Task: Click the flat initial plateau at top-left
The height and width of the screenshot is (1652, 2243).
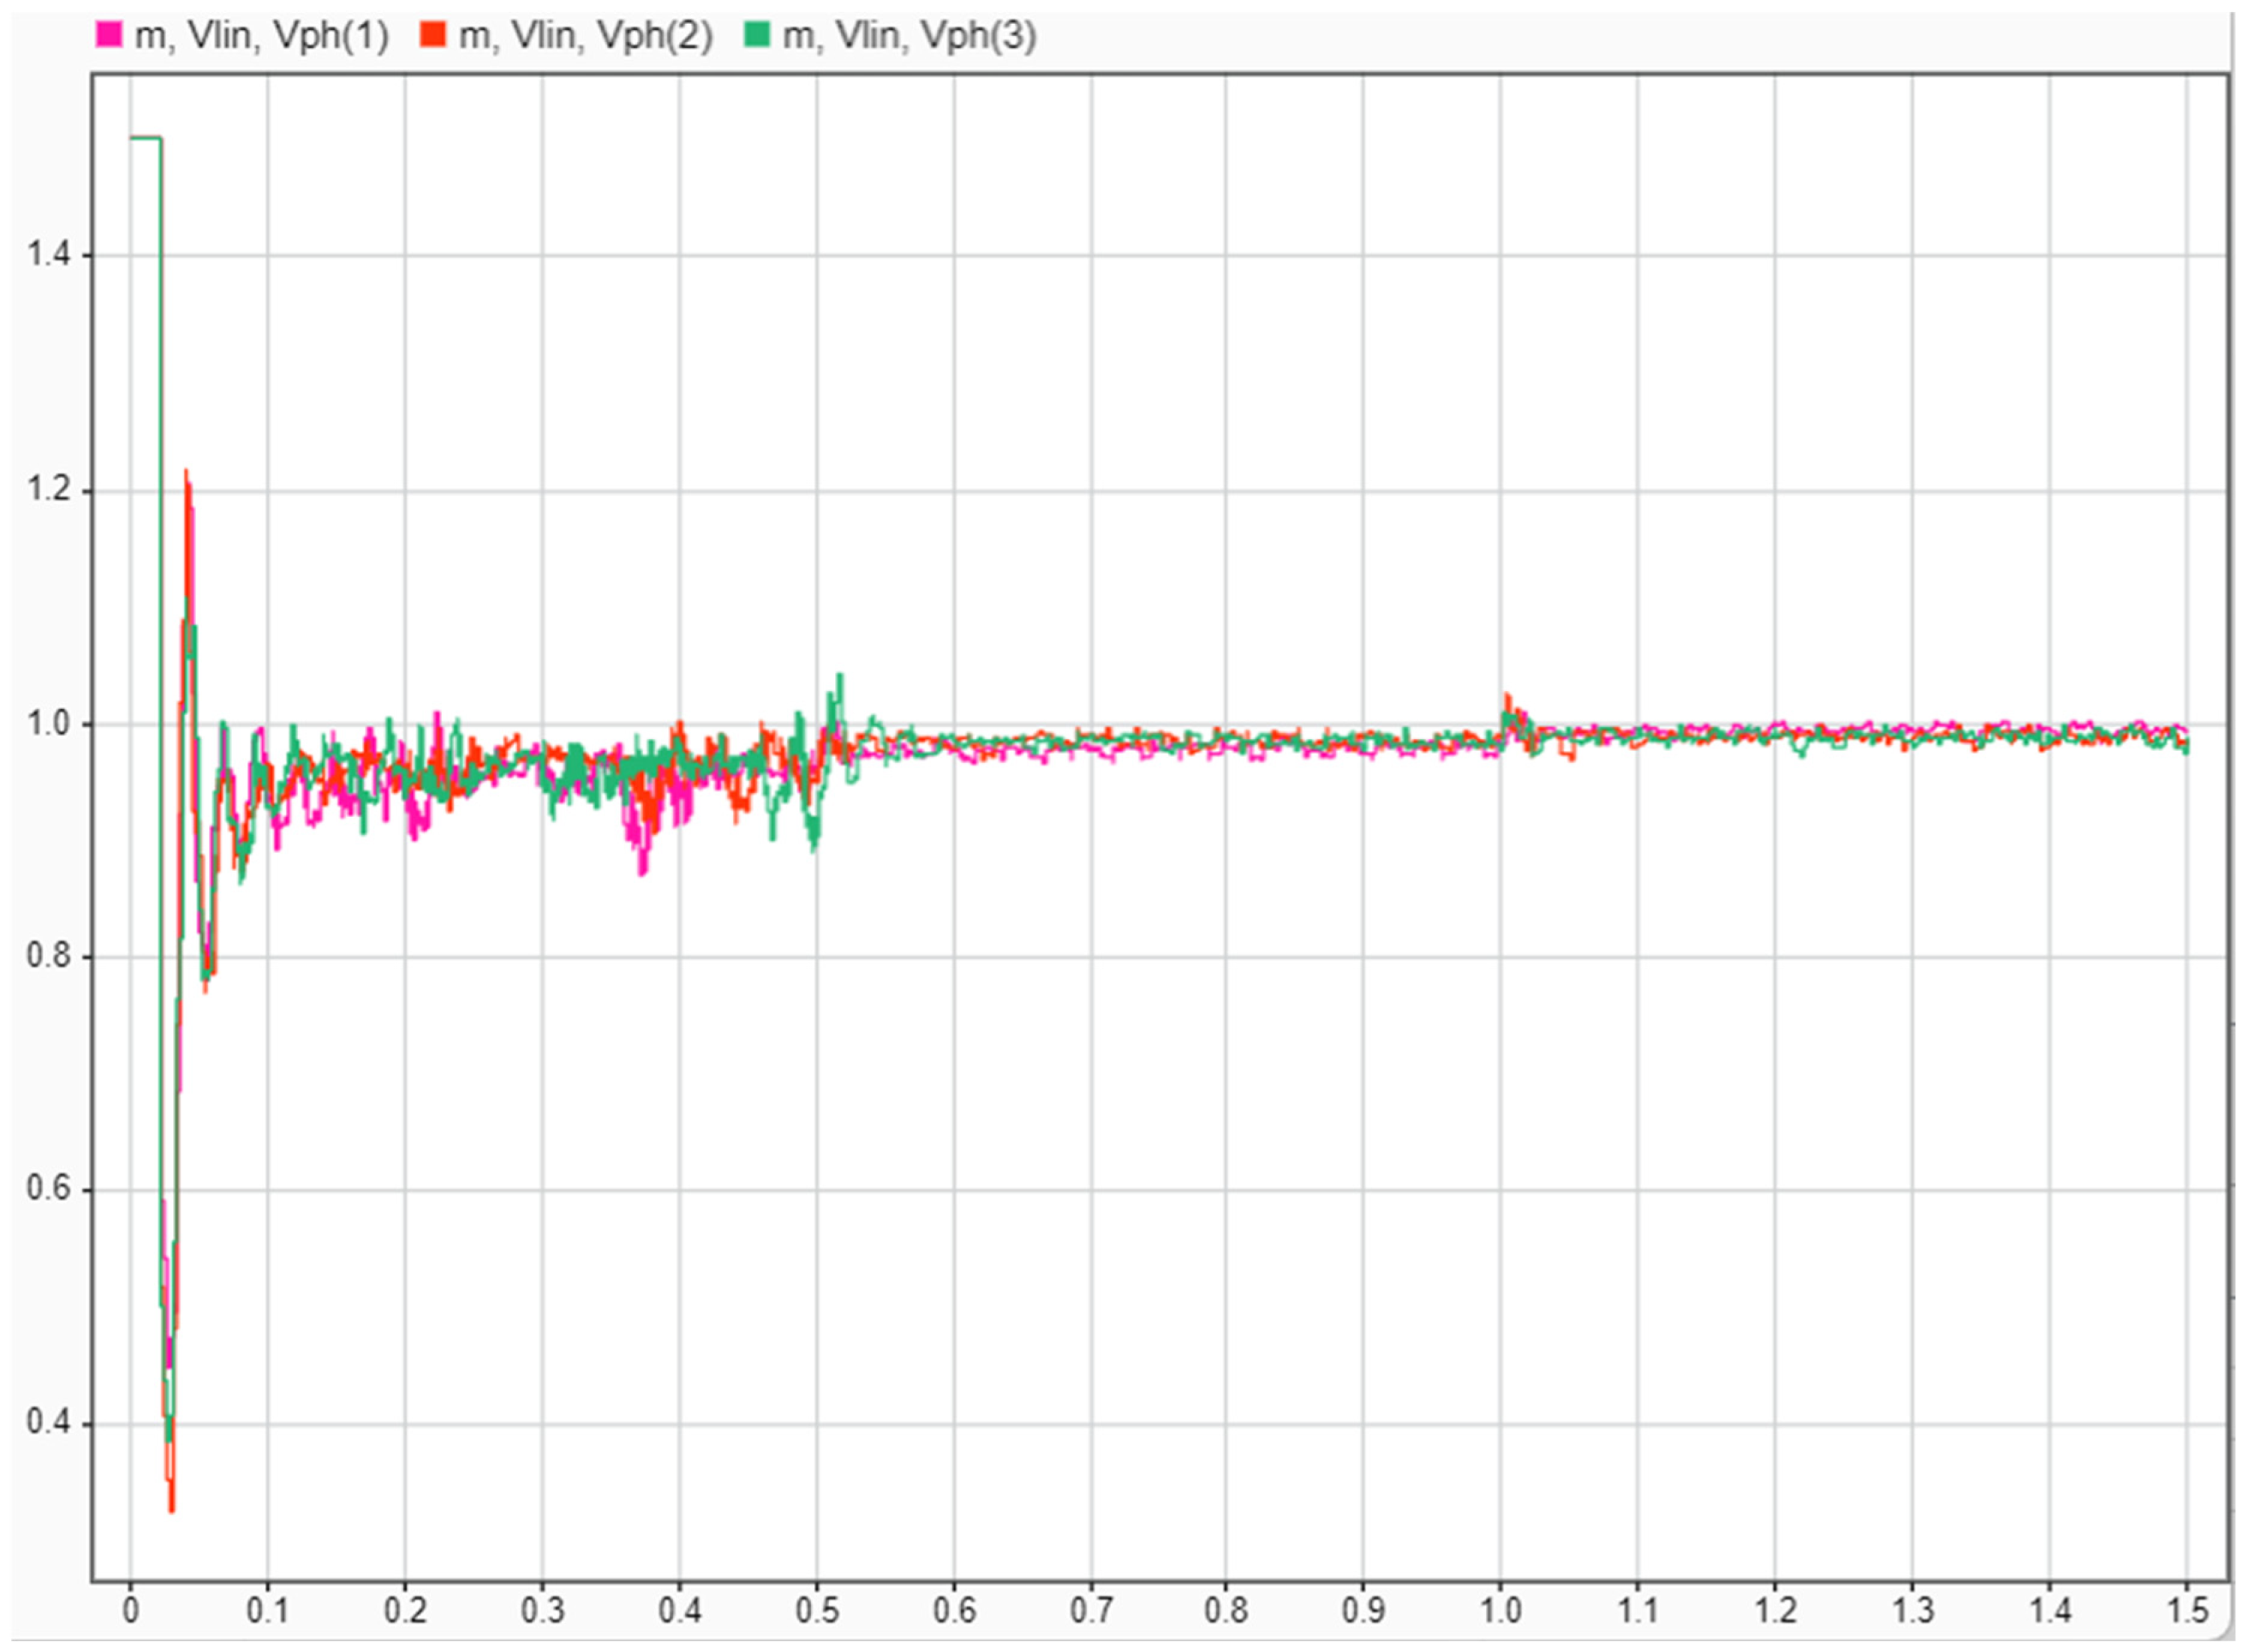Action: click(145, 138)
